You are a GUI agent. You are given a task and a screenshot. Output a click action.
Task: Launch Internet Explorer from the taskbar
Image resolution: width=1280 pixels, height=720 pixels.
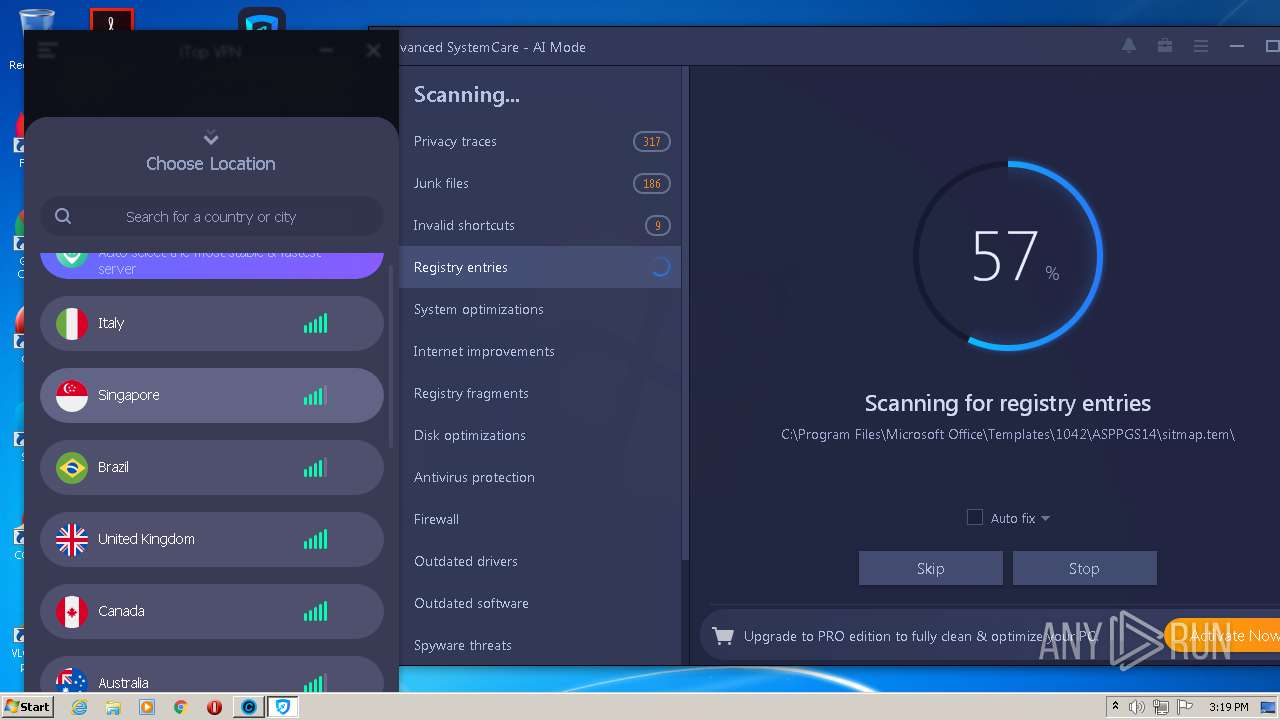pyautogui.click(x=79, y=707)
